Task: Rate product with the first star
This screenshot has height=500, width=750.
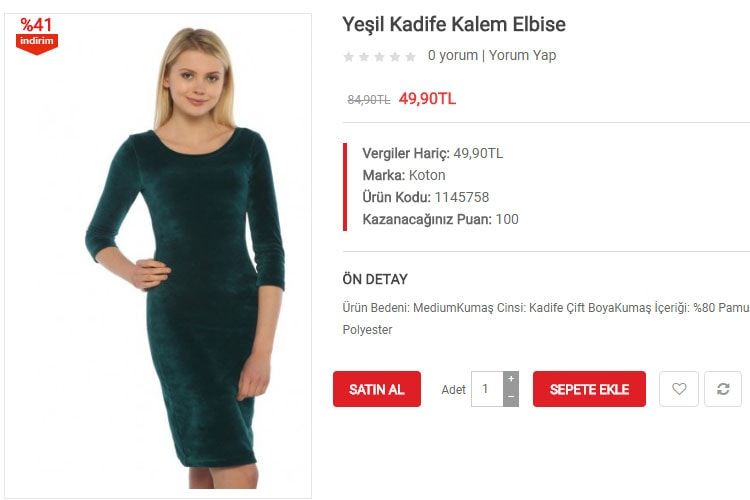Action: point(349,57)
